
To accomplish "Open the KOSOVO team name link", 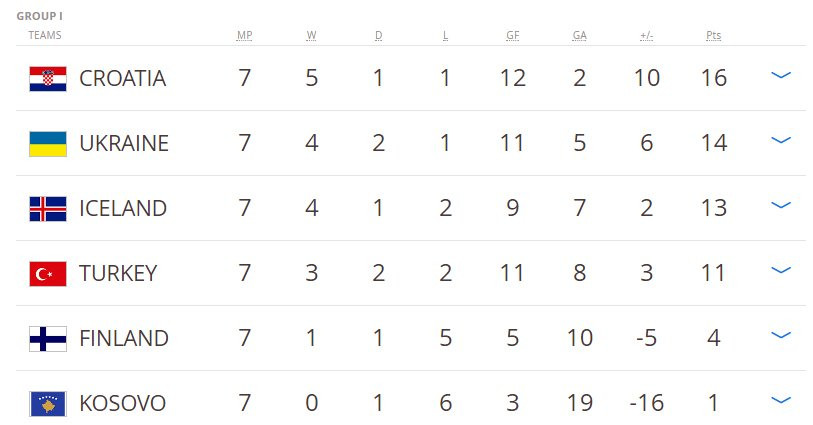I will click(122, 403).
